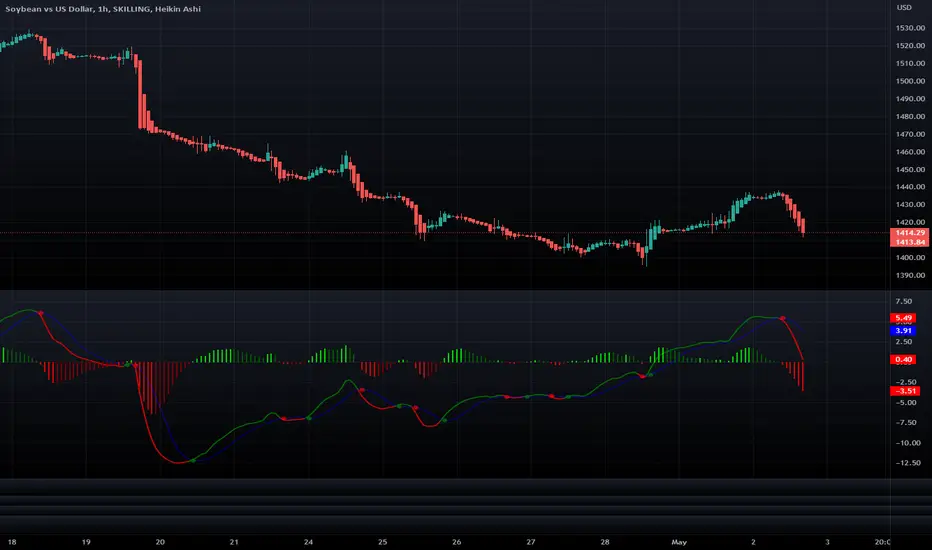
Task: Select the −2.50 indicator scale label
Action: 906,382
